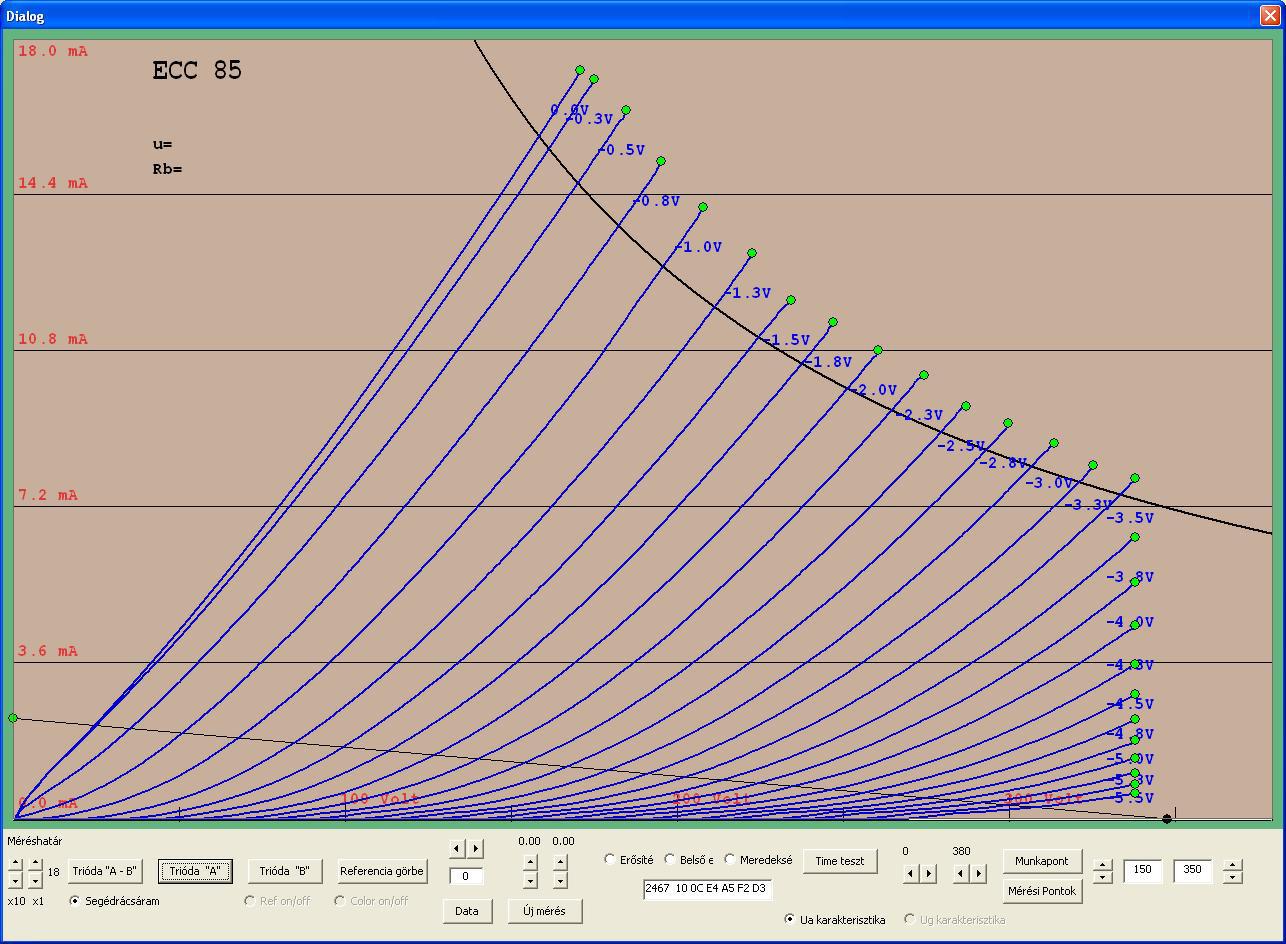Click the 3.6 mA axis label

click(x=48, y=651)
